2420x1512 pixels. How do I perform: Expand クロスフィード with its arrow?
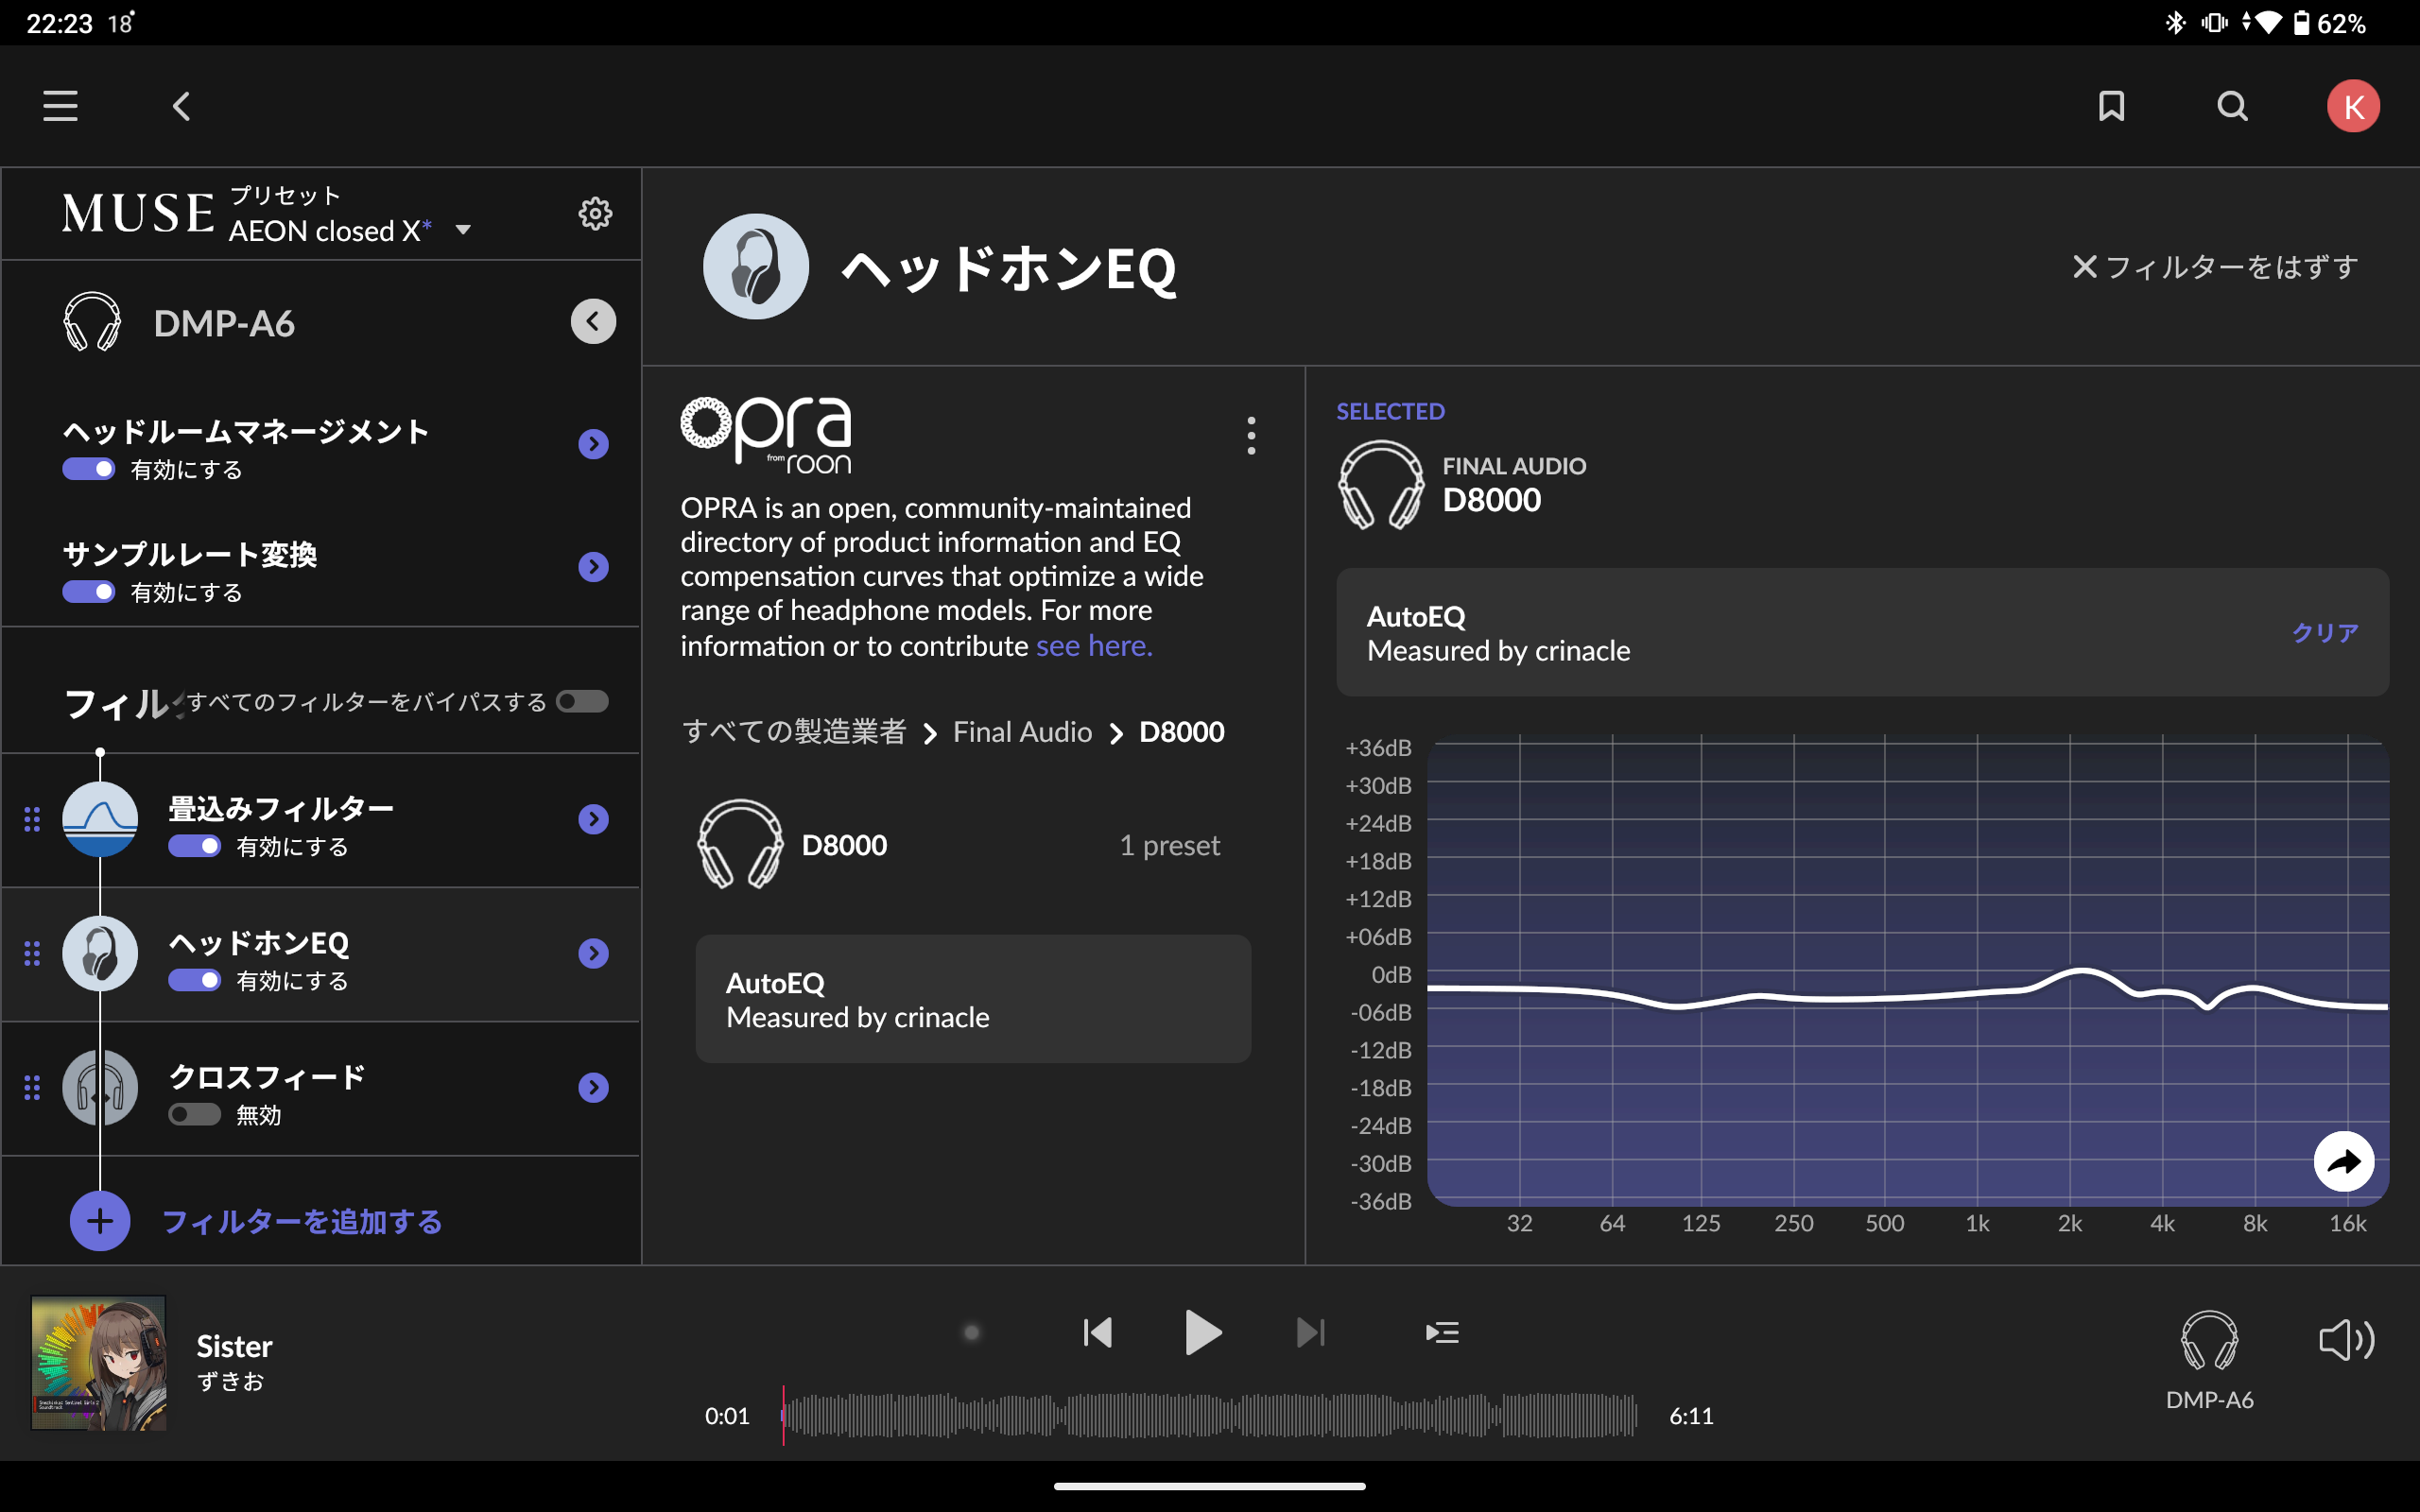(x=593, y=1087)
